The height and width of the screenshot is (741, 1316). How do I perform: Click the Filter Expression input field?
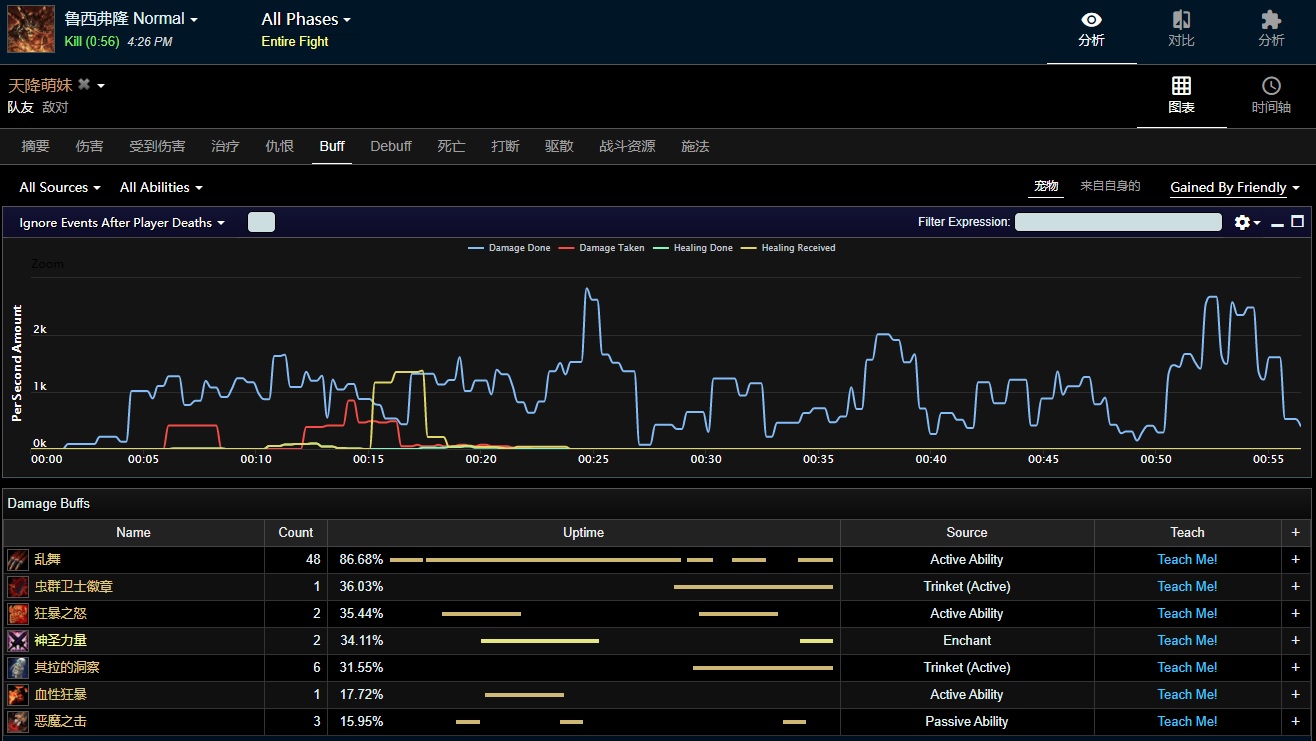pos(1118,222)
